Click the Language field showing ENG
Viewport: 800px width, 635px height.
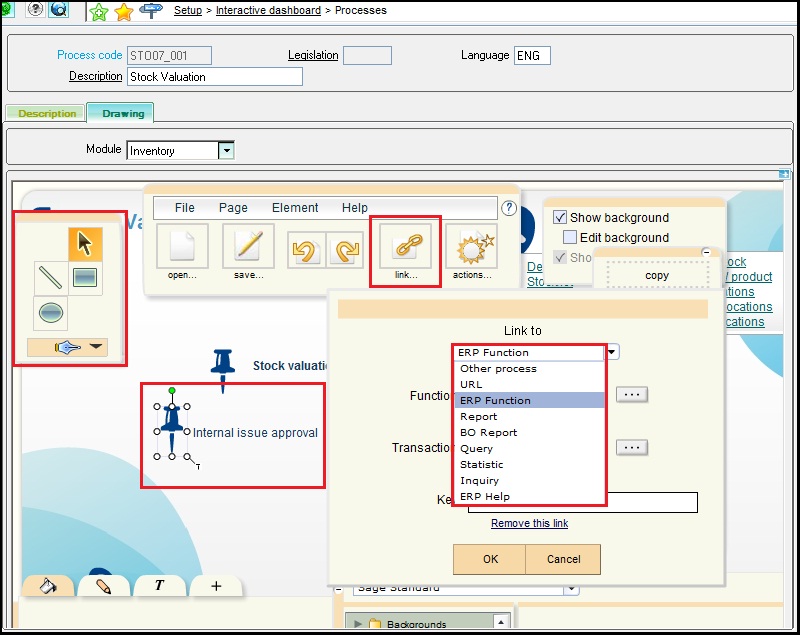click(x=532, y=55)
